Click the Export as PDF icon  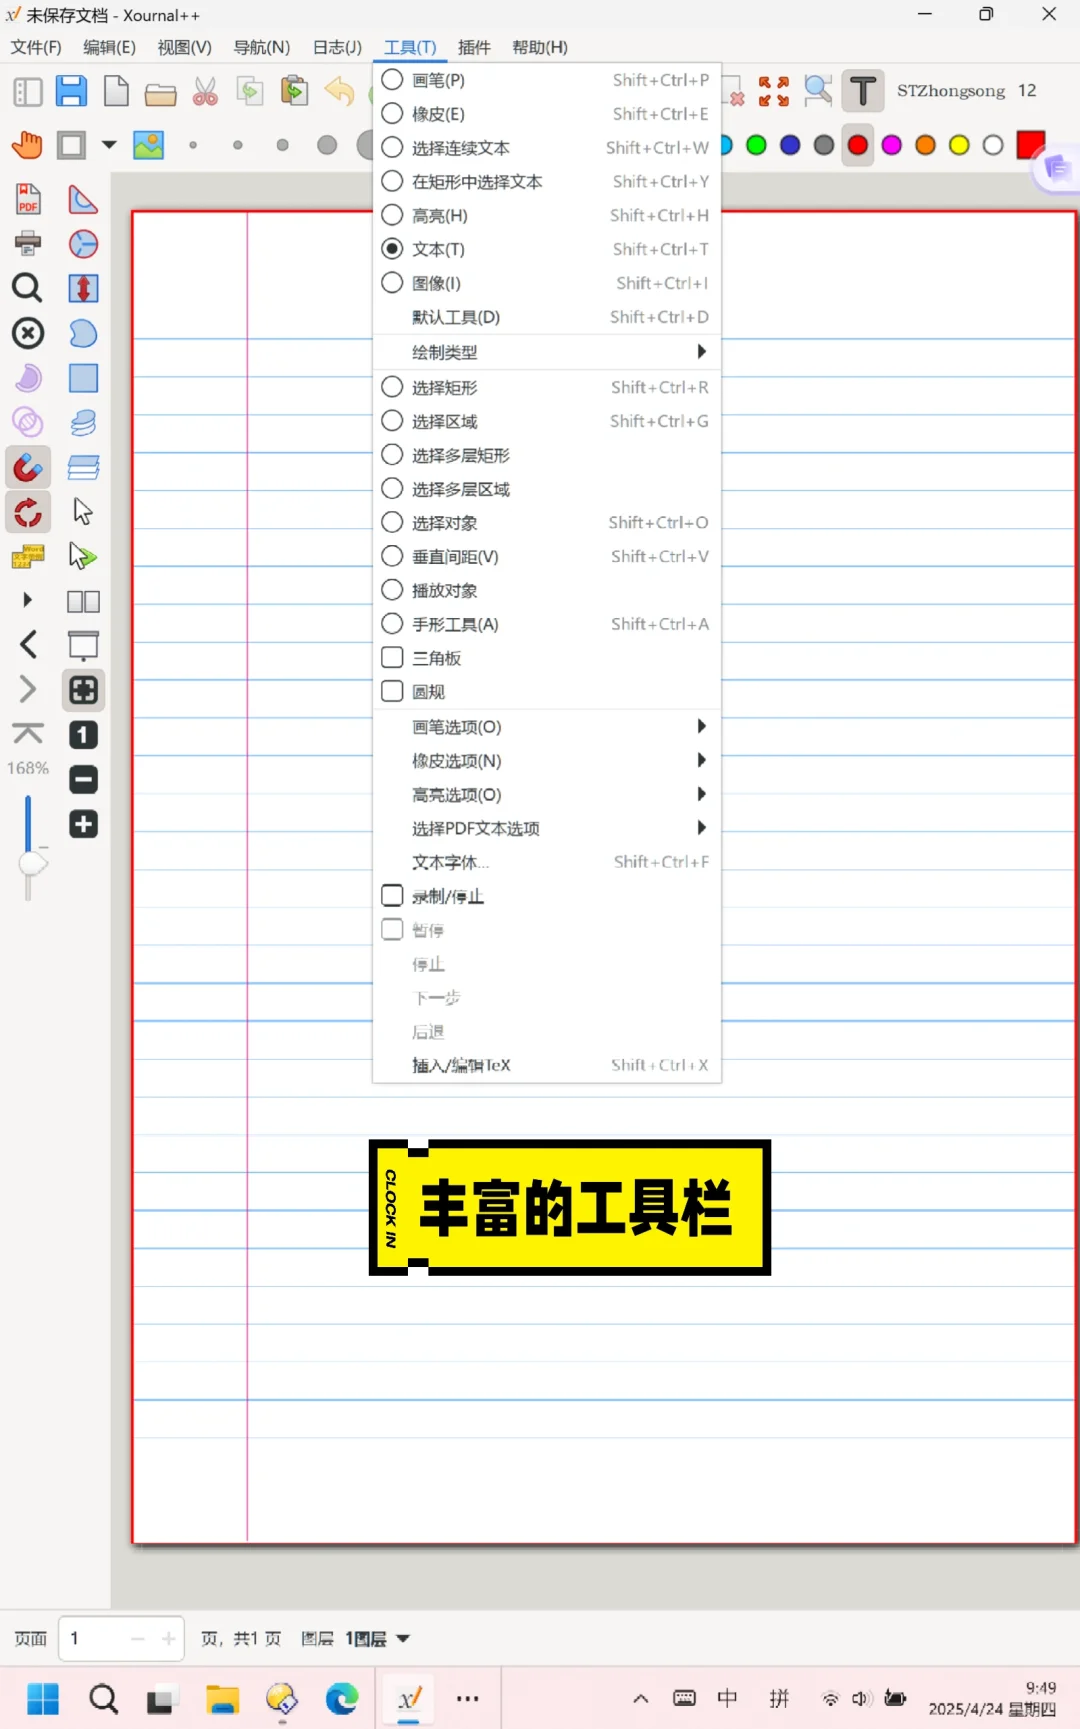tap(28, 199)
